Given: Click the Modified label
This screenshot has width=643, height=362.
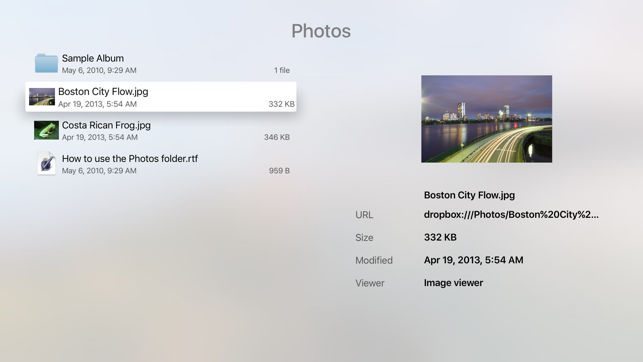Looking at the screenshot, I should tap(374, 260).
